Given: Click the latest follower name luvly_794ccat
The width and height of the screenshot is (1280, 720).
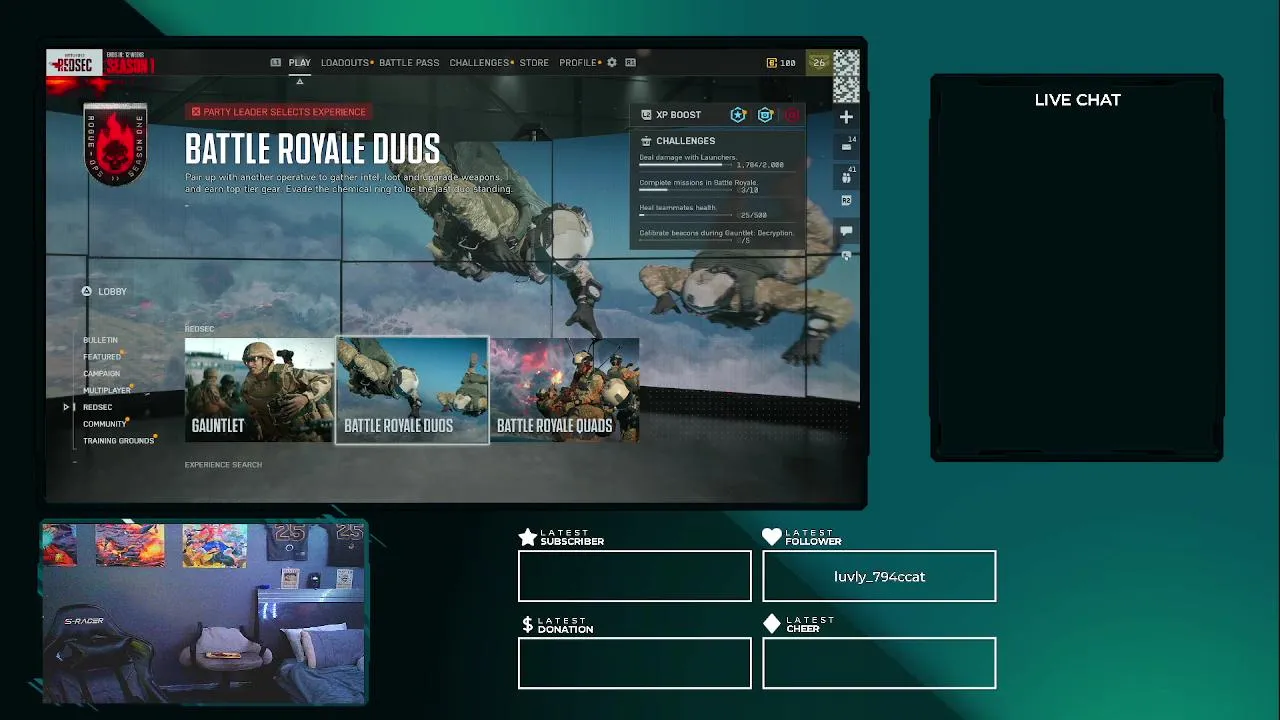Looking at the screenshot, I should [x=879, y=577].
